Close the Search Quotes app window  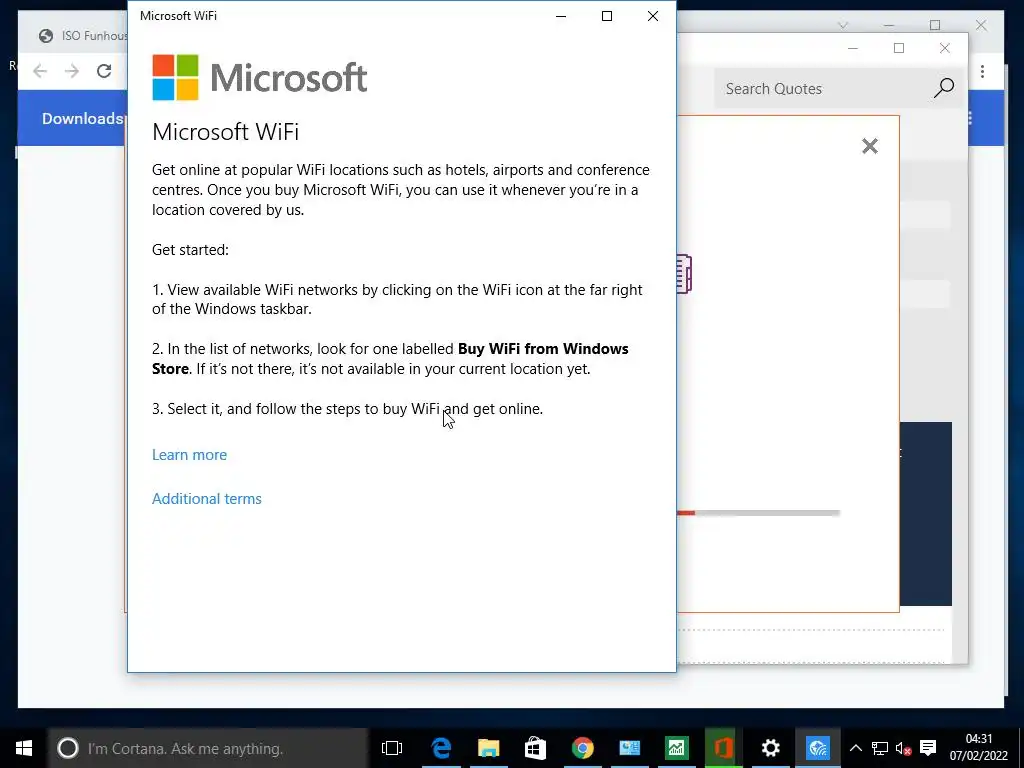944,48
